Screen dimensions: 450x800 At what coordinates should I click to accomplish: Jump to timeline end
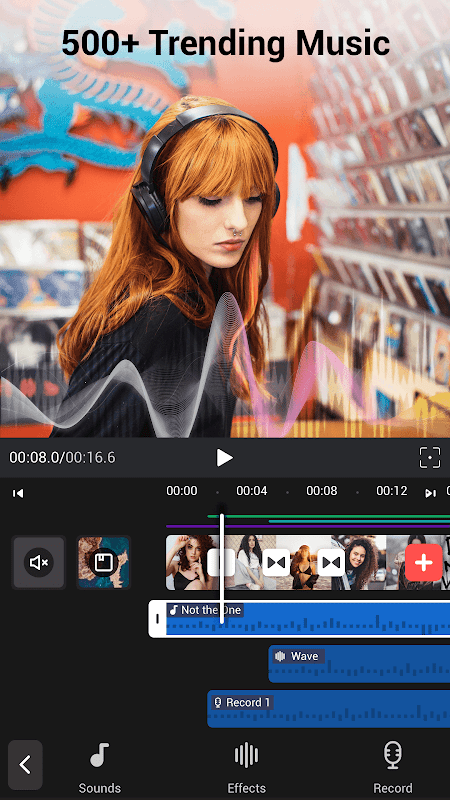click(431, 493)
